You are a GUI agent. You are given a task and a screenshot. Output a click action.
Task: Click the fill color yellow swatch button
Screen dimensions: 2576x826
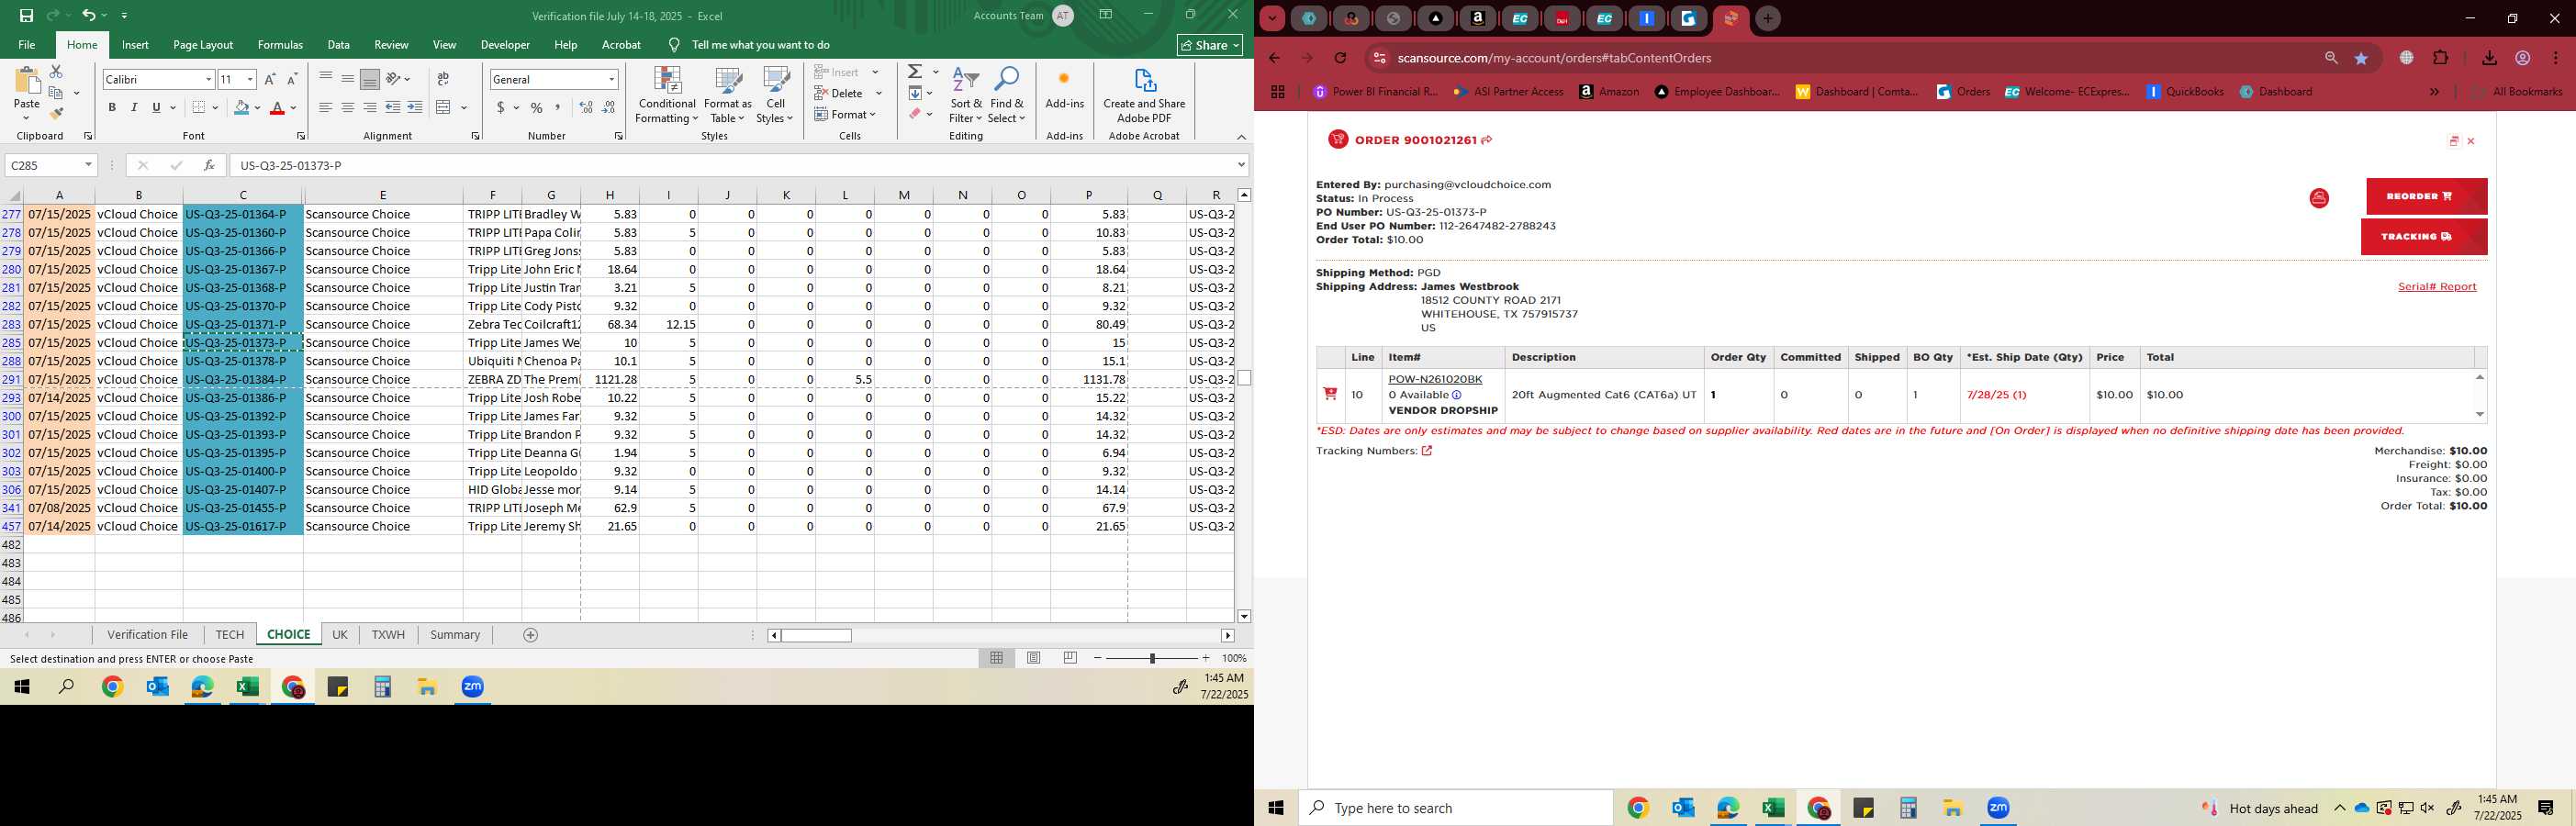pyautogui.click(x=241, y=107)
